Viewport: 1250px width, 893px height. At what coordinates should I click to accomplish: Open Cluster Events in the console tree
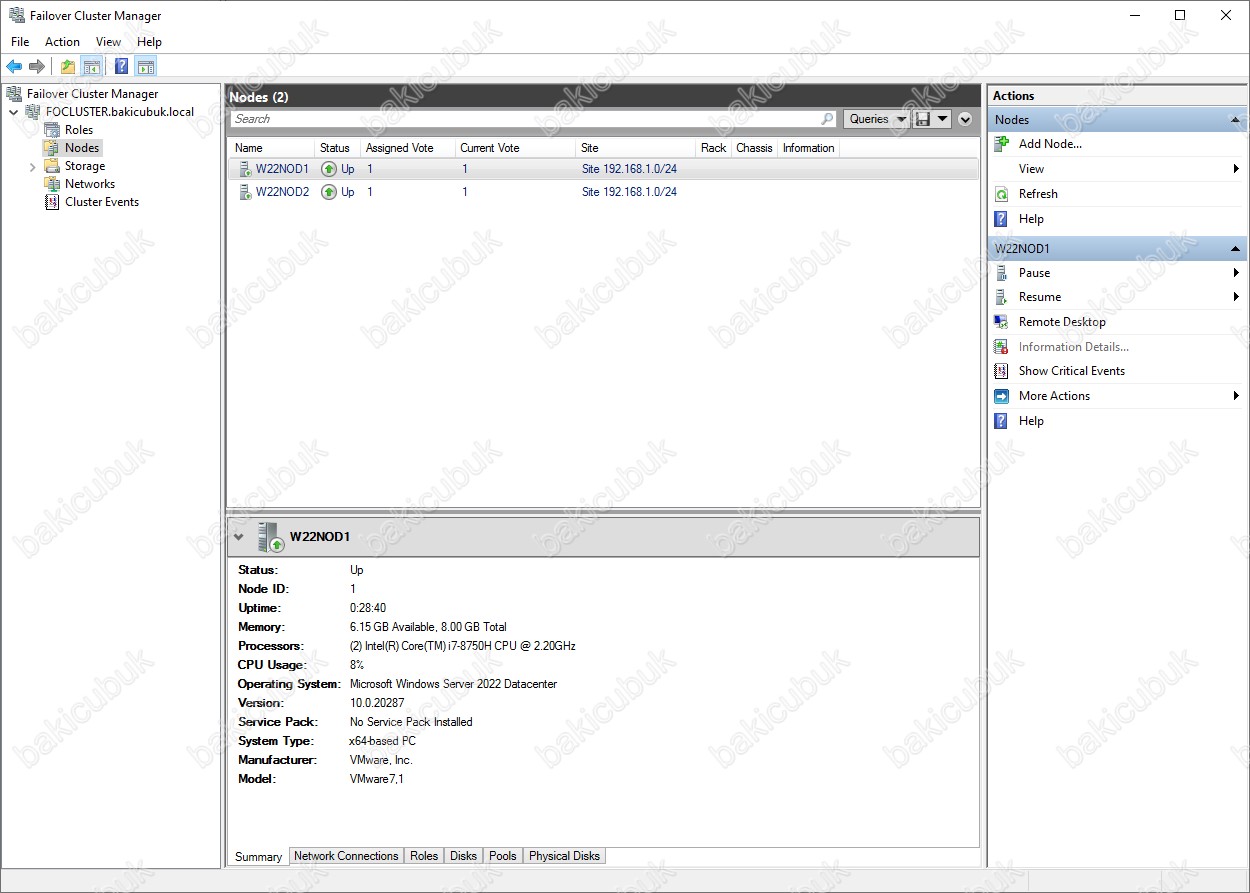[x=102, y=202]
